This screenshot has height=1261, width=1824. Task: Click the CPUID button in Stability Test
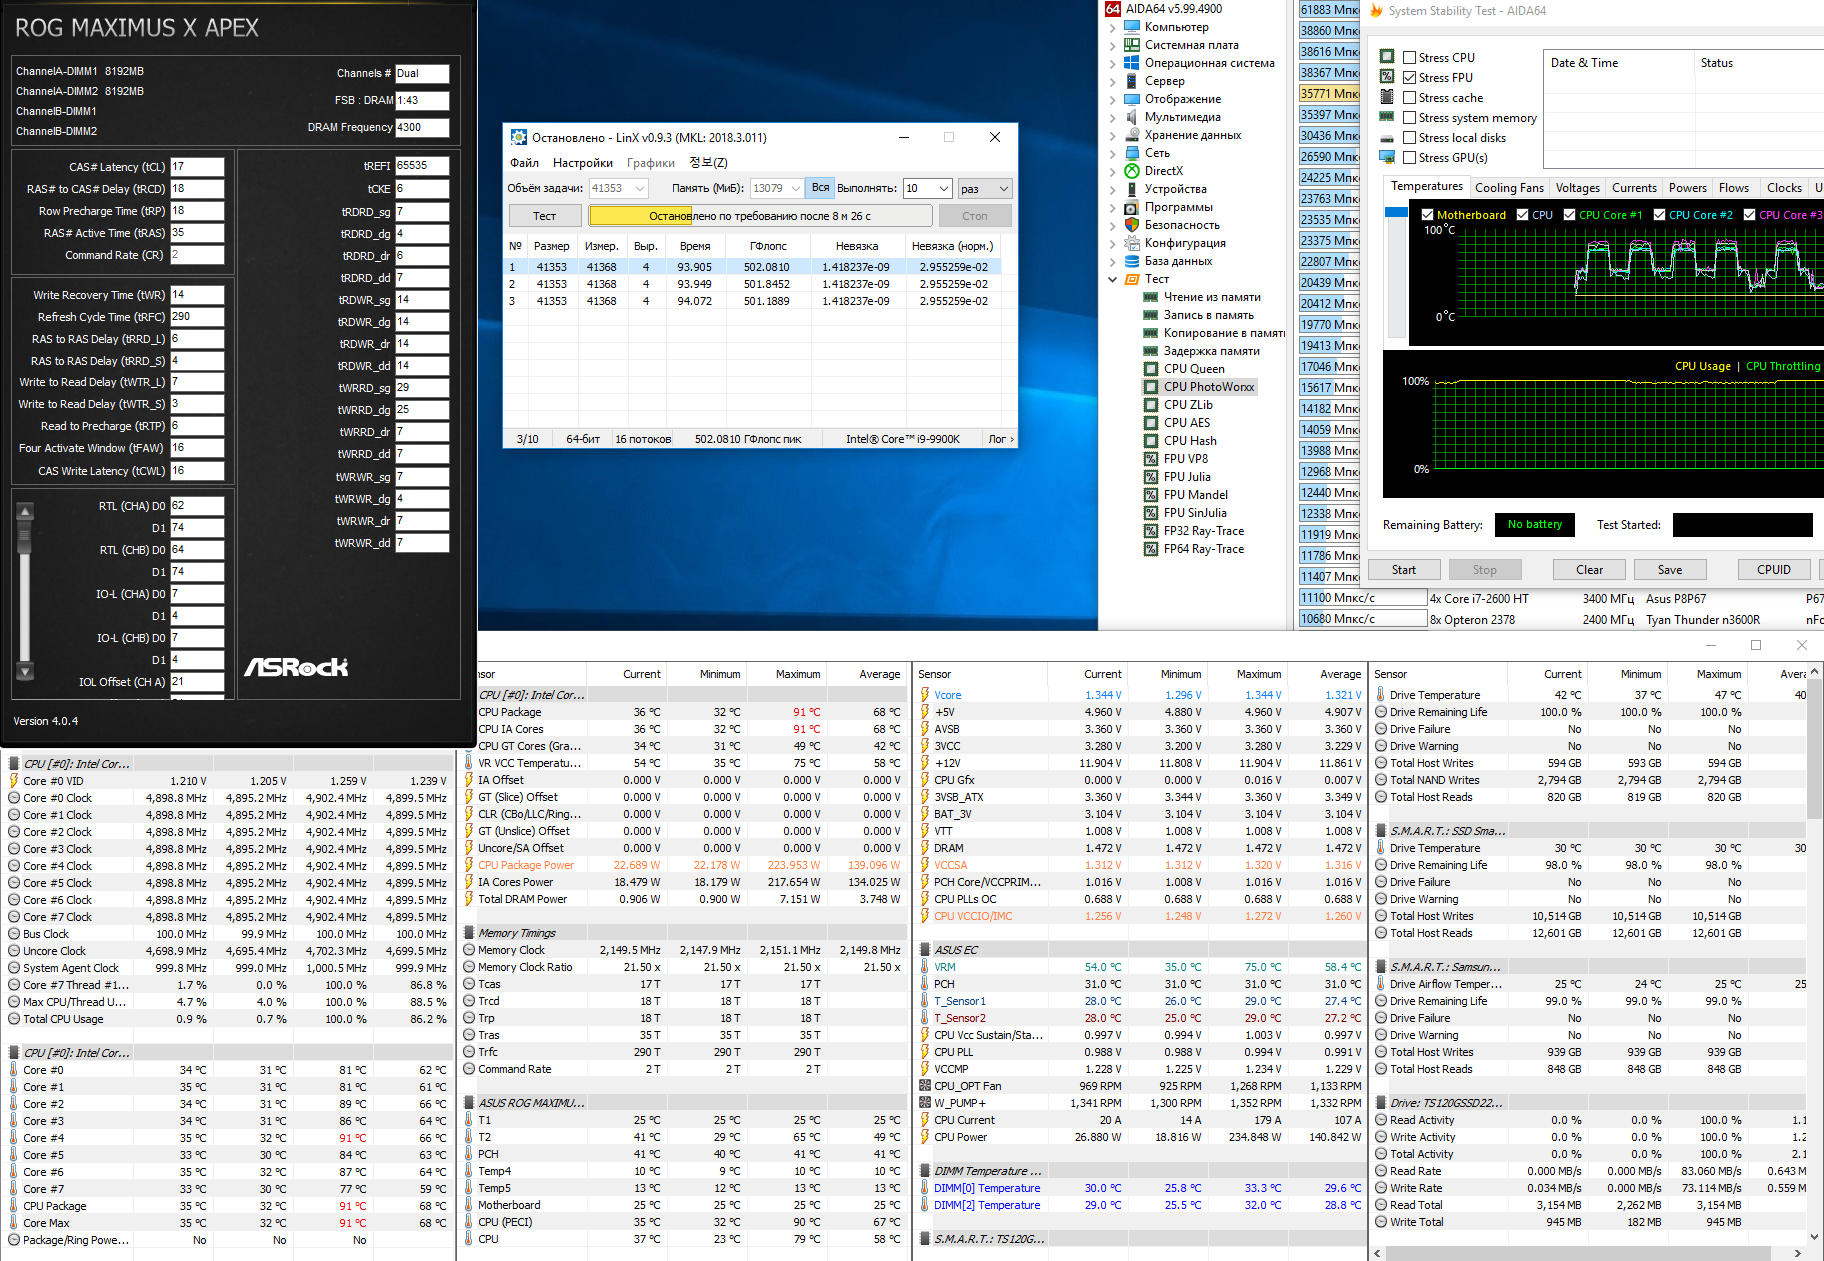[1774, 570]
